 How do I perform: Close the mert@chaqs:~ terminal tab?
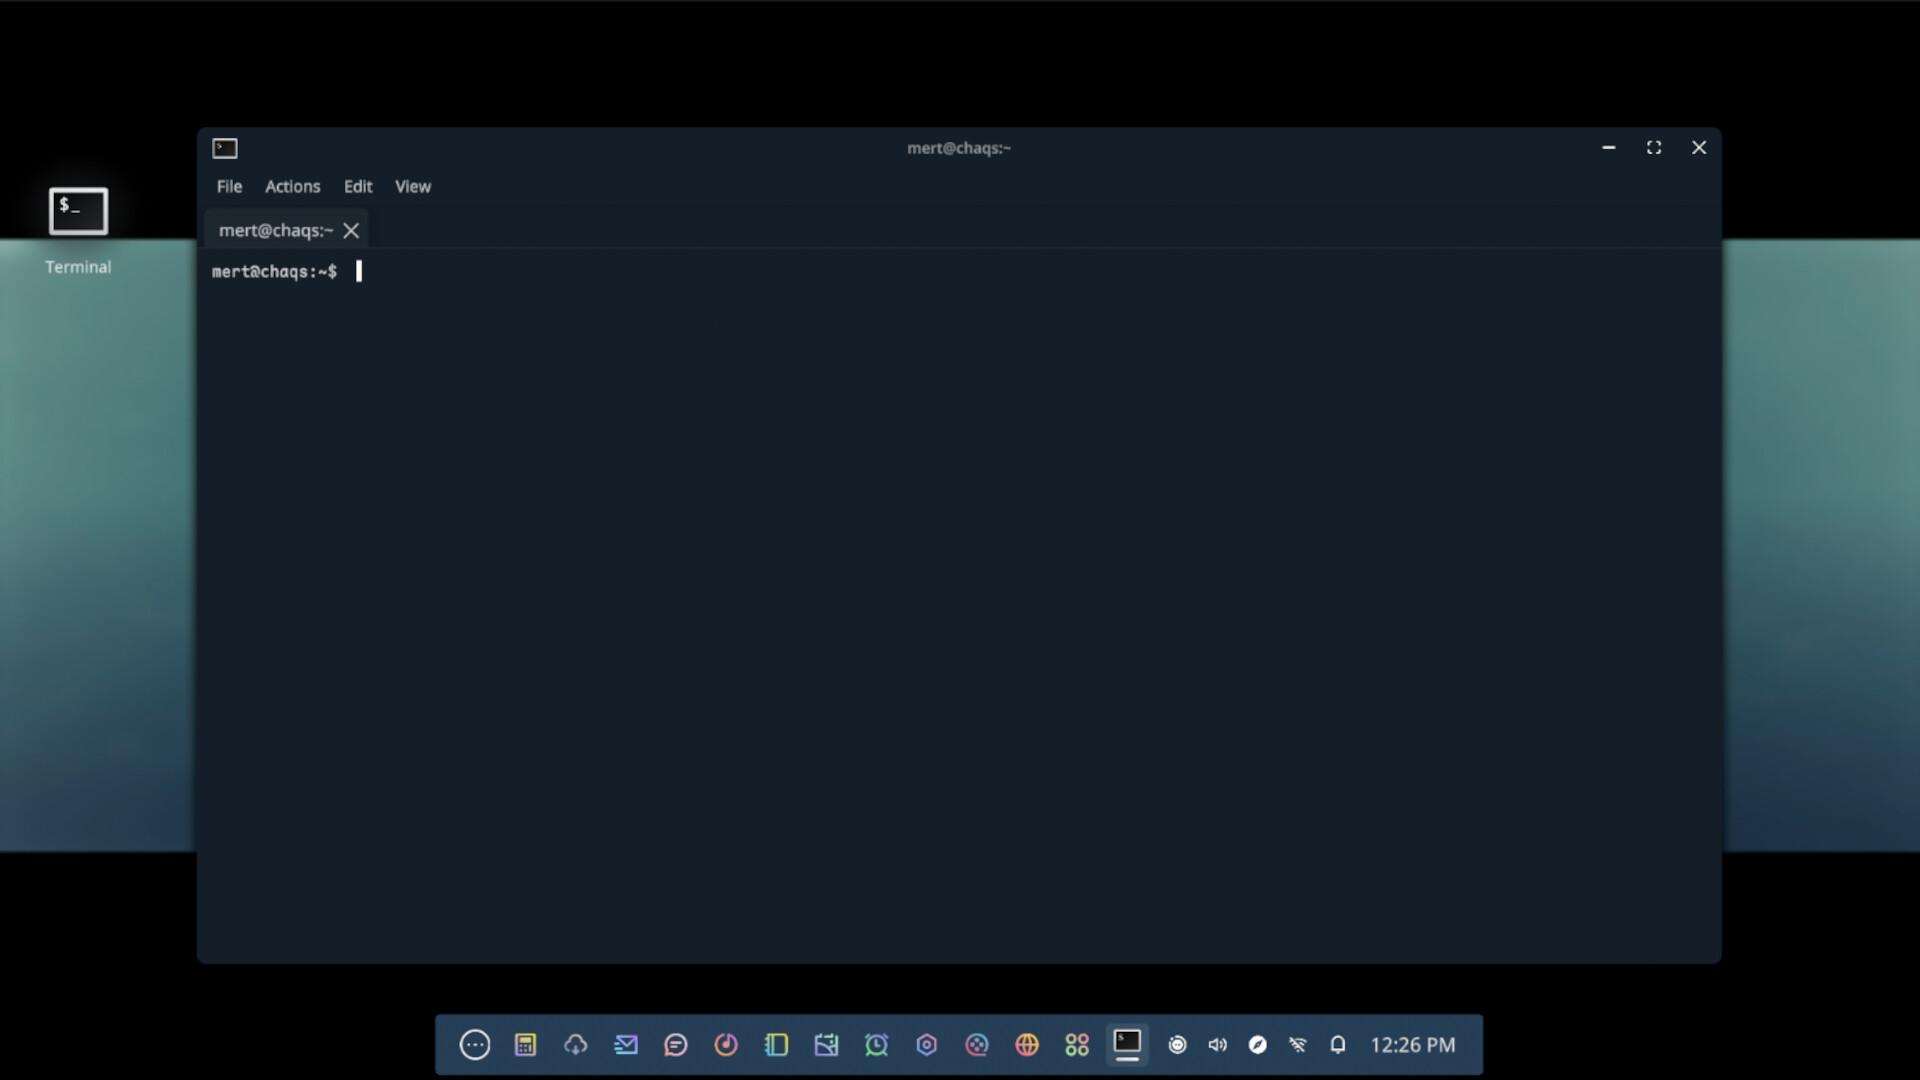click(351, 230)
